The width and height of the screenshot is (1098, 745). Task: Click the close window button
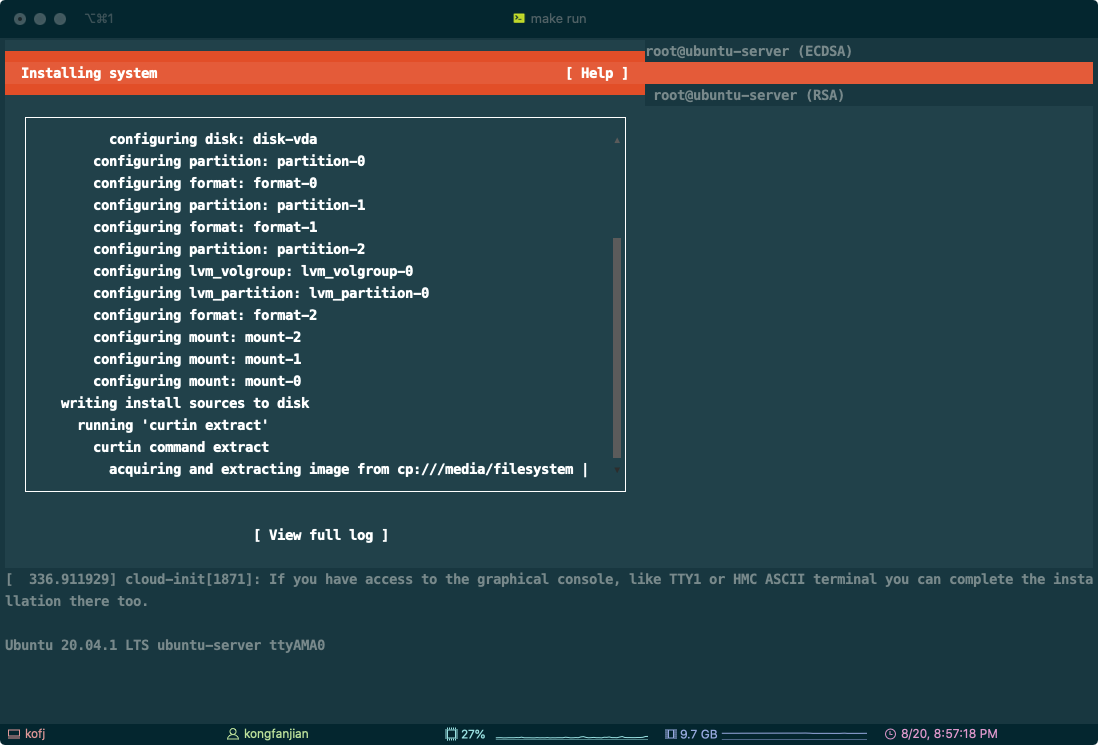coord(20,19)
